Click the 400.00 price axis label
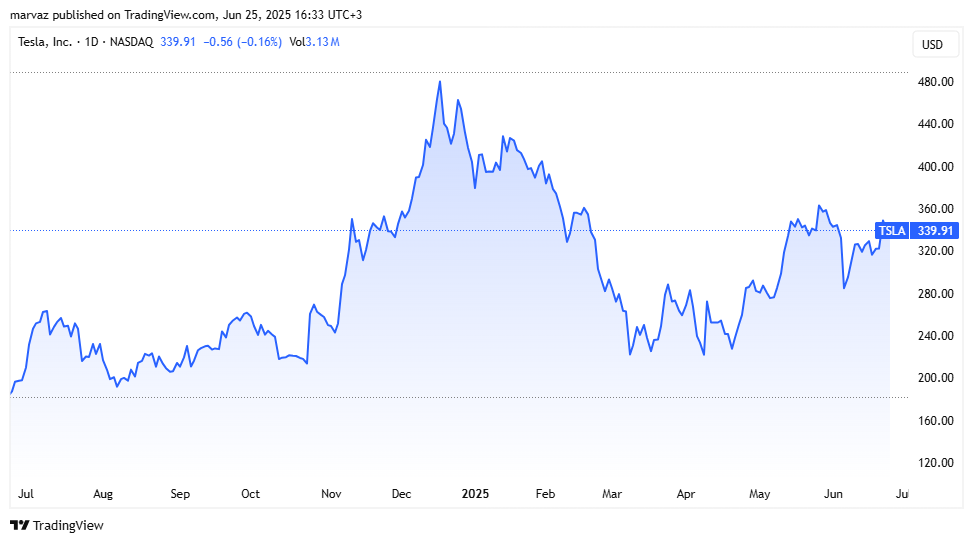973x543 pixels. coord(936,167)
